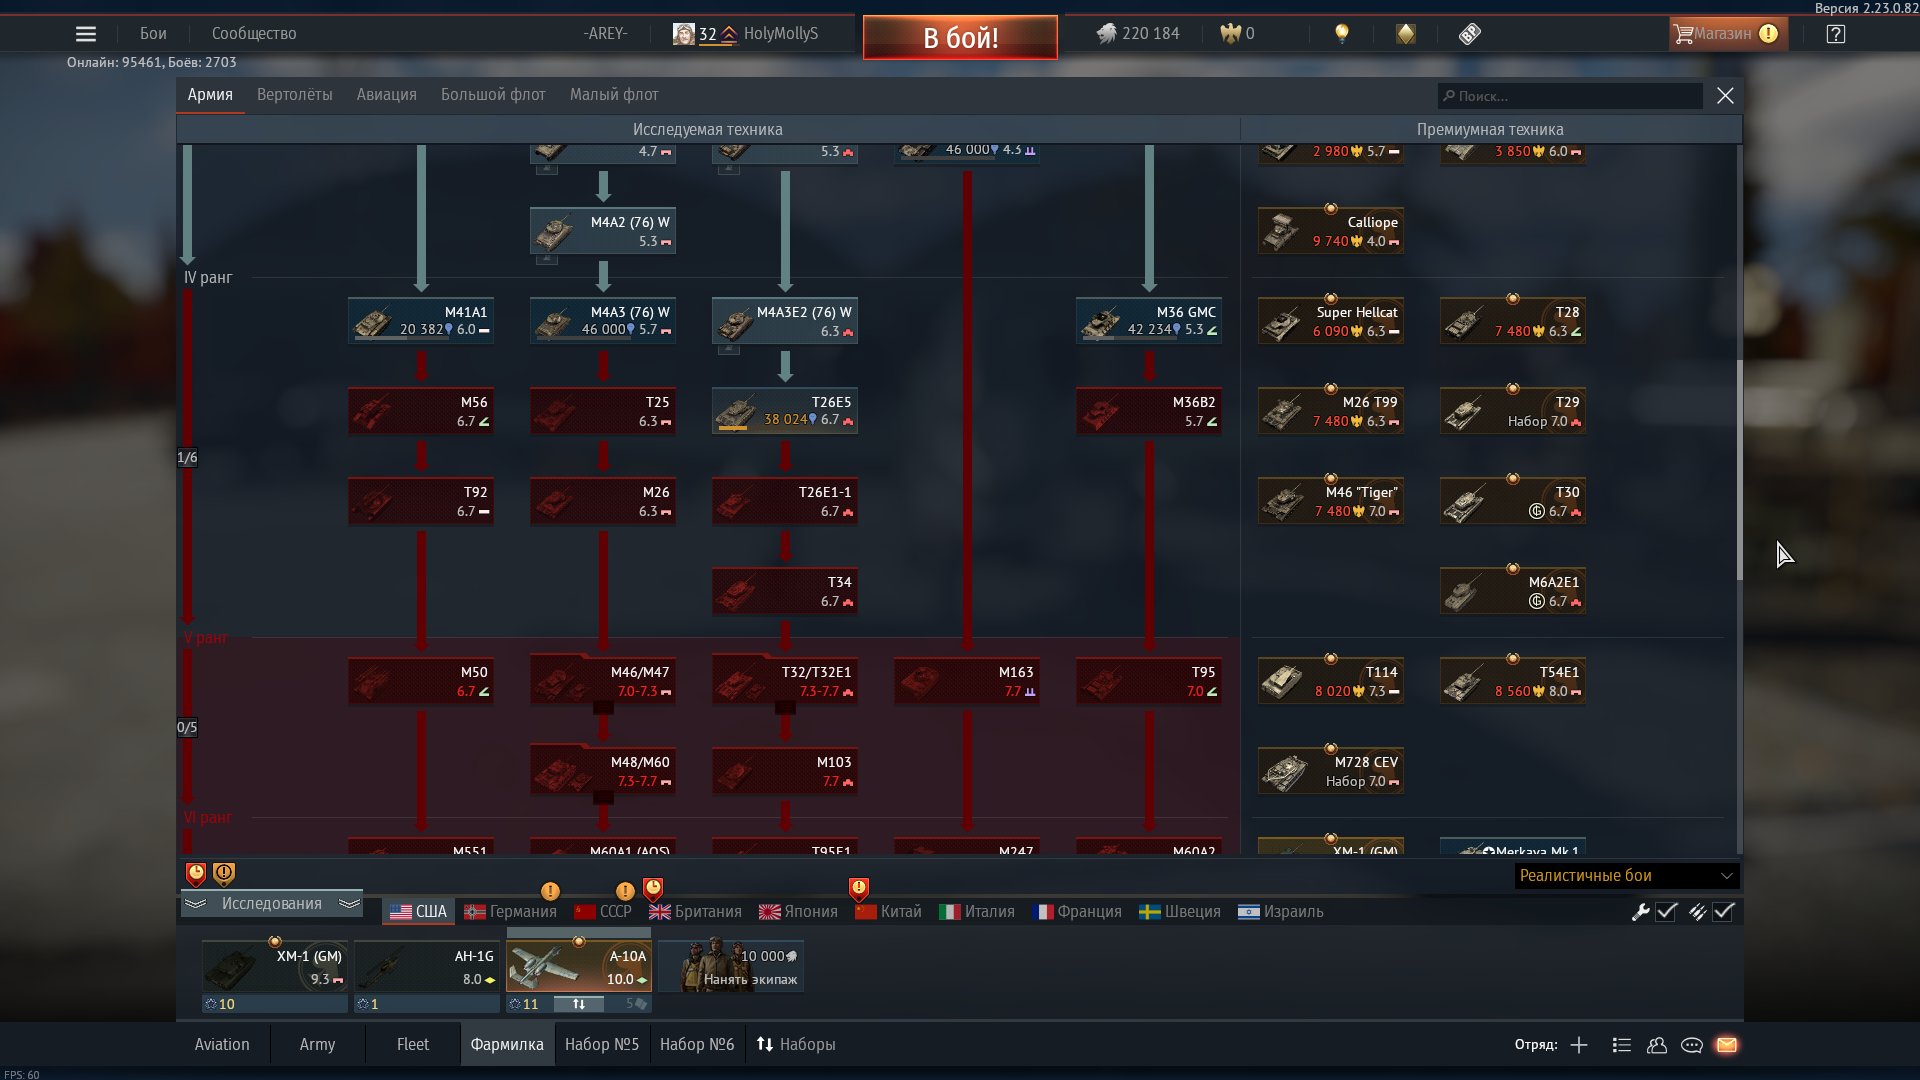Select the Набор №5 preset
Viewport: 1920px width, 1080px height.
coord(602,1045)
